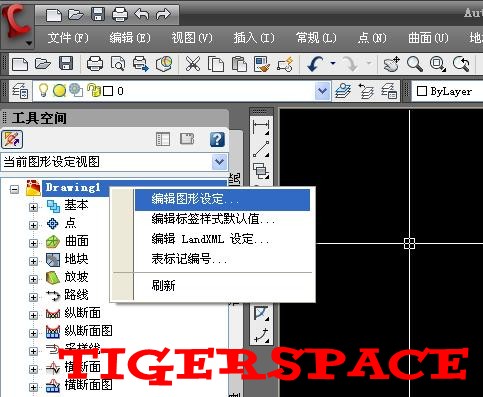Toggle the layer 0 lock padlock icon
The width and height of the screenshot is (483, 397).
94,90
